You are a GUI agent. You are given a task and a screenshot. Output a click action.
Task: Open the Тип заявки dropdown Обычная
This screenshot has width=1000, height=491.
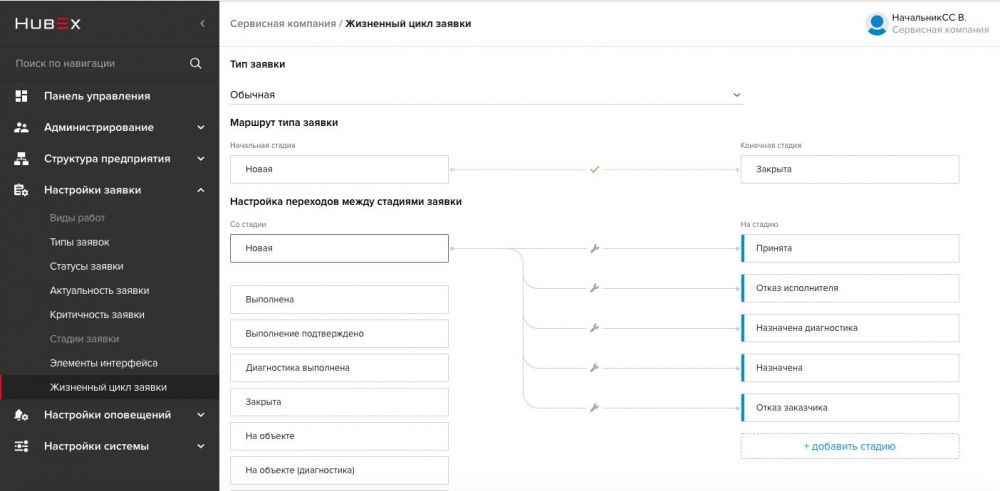[486, 94]
